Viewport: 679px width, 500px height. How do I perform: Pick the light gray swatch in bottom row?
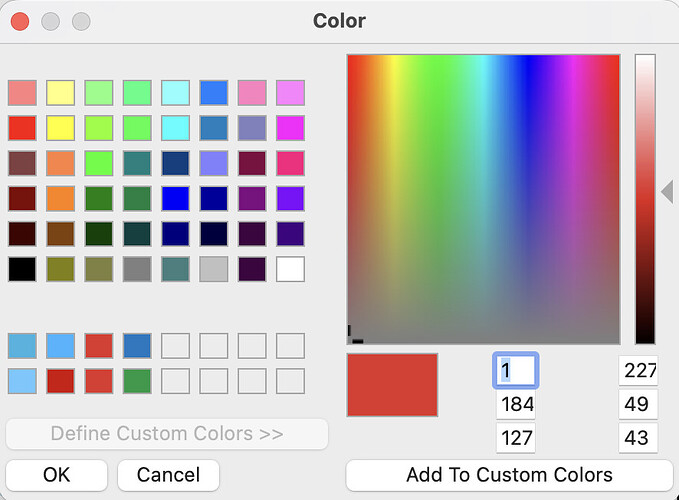[x=214, y=269]
